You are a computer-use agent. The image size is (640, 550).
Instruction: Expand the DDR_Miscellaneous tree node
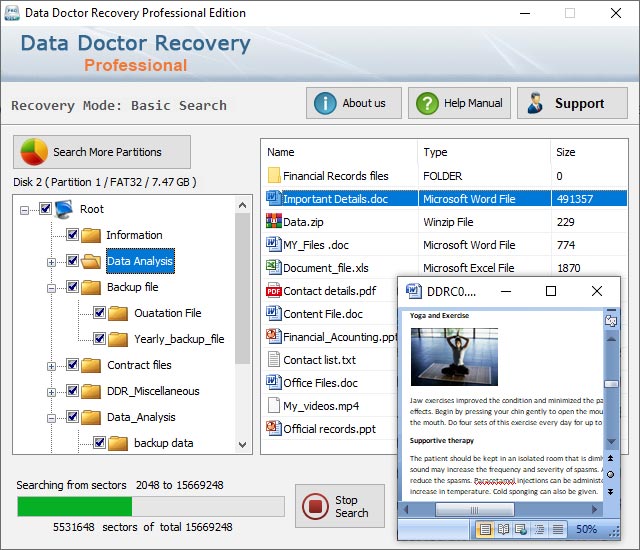pos(51,393)
